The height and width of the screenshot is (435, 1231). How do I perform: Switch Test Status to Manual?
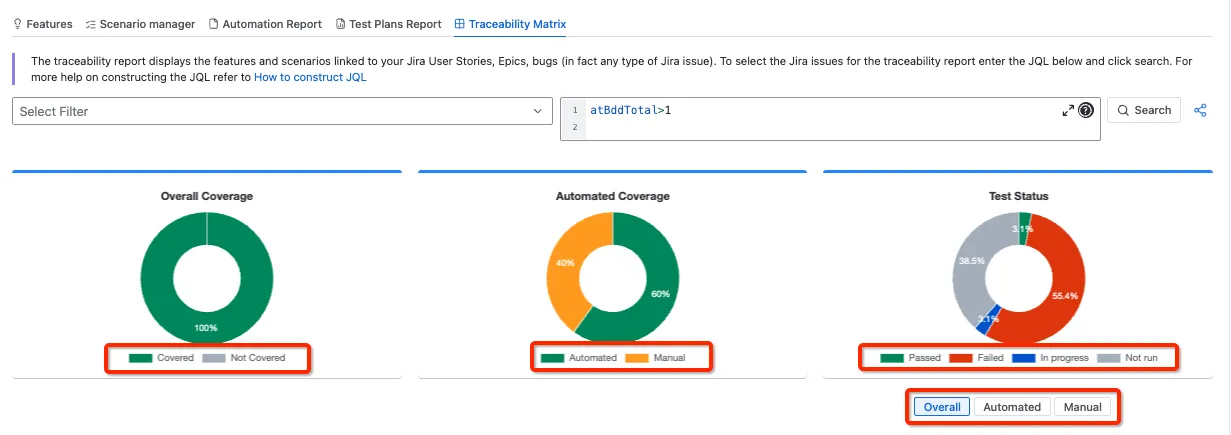tap(1082, 407)
